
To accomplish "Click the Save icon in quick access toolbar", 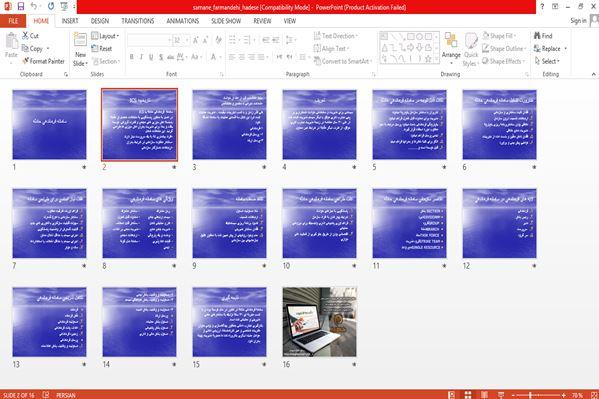I will click(21, 6).
